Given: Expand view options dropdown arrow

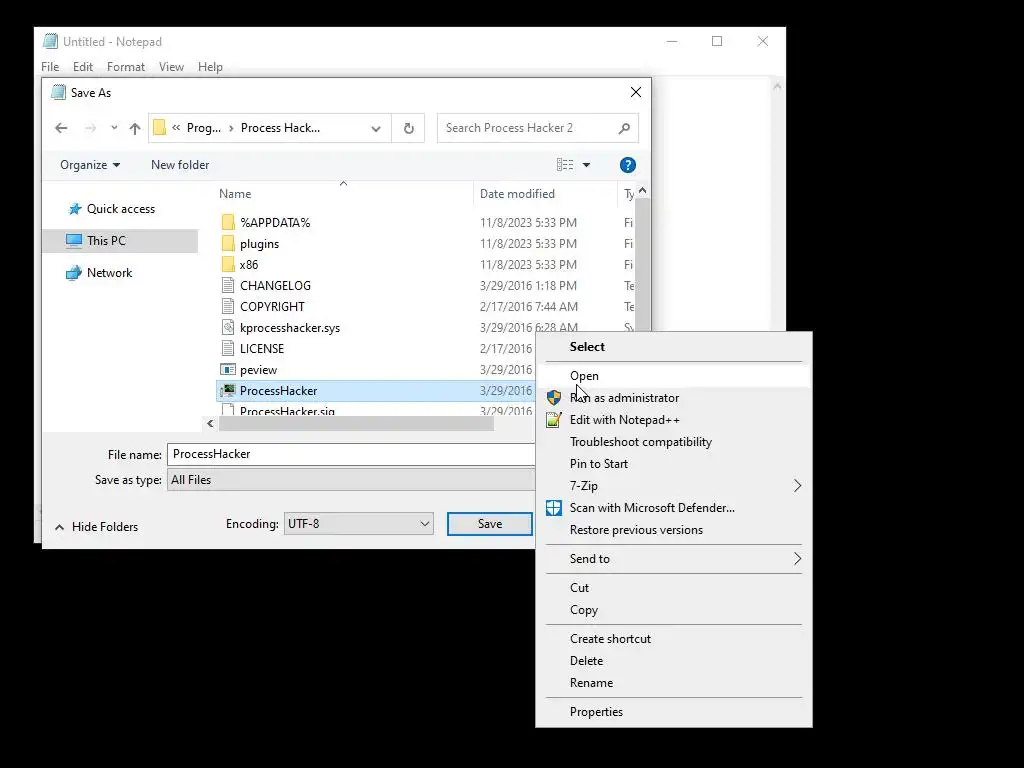Looking at the screenshot, I should pos(586,165).
